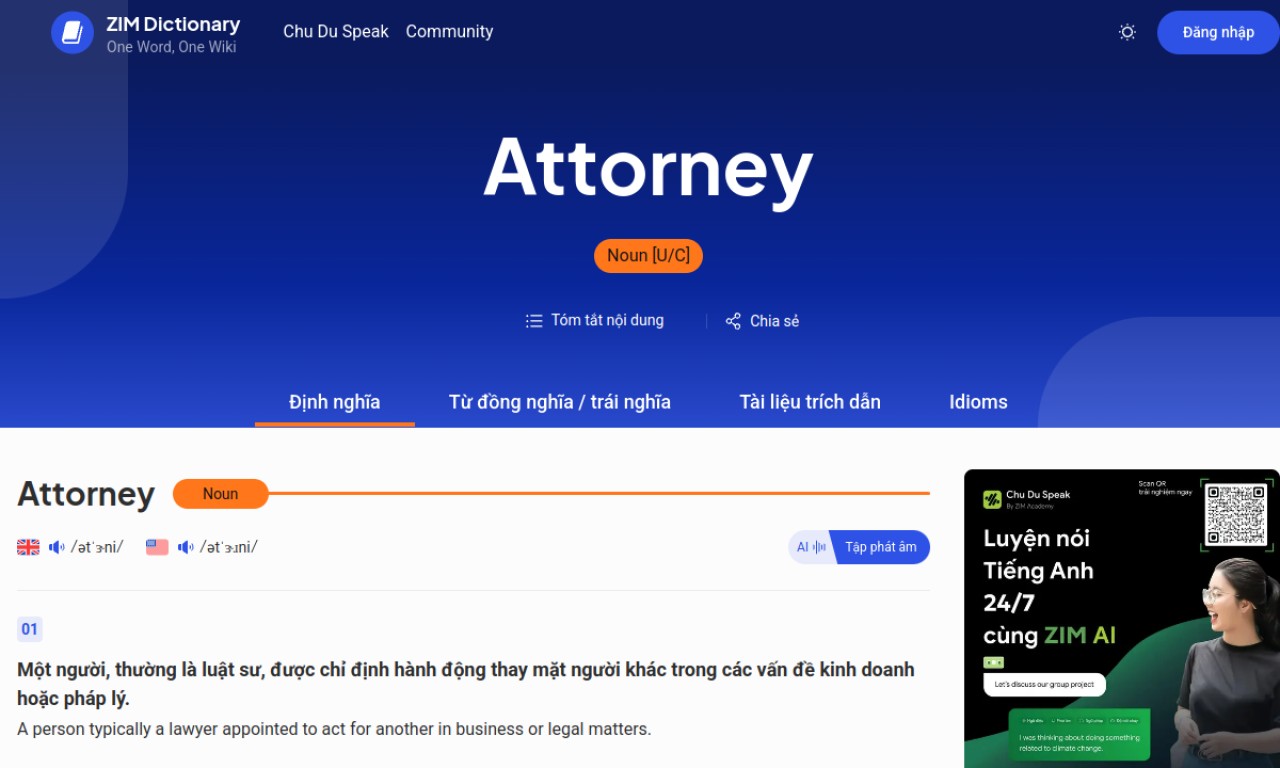Click the orange Noun [U/C] badge
The width and height of the screenshot is (1280, 768).
648,256
